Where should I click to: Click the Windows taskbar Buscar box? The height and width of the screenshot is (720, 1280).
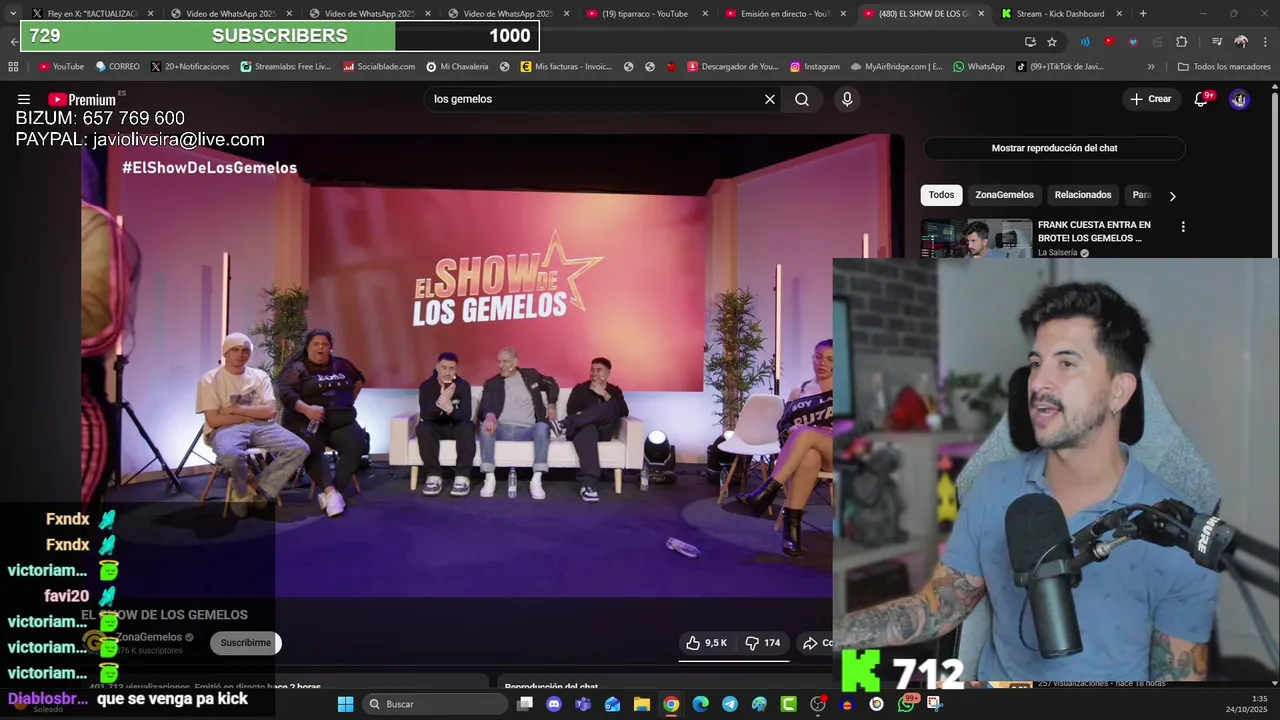coord(433,704)
